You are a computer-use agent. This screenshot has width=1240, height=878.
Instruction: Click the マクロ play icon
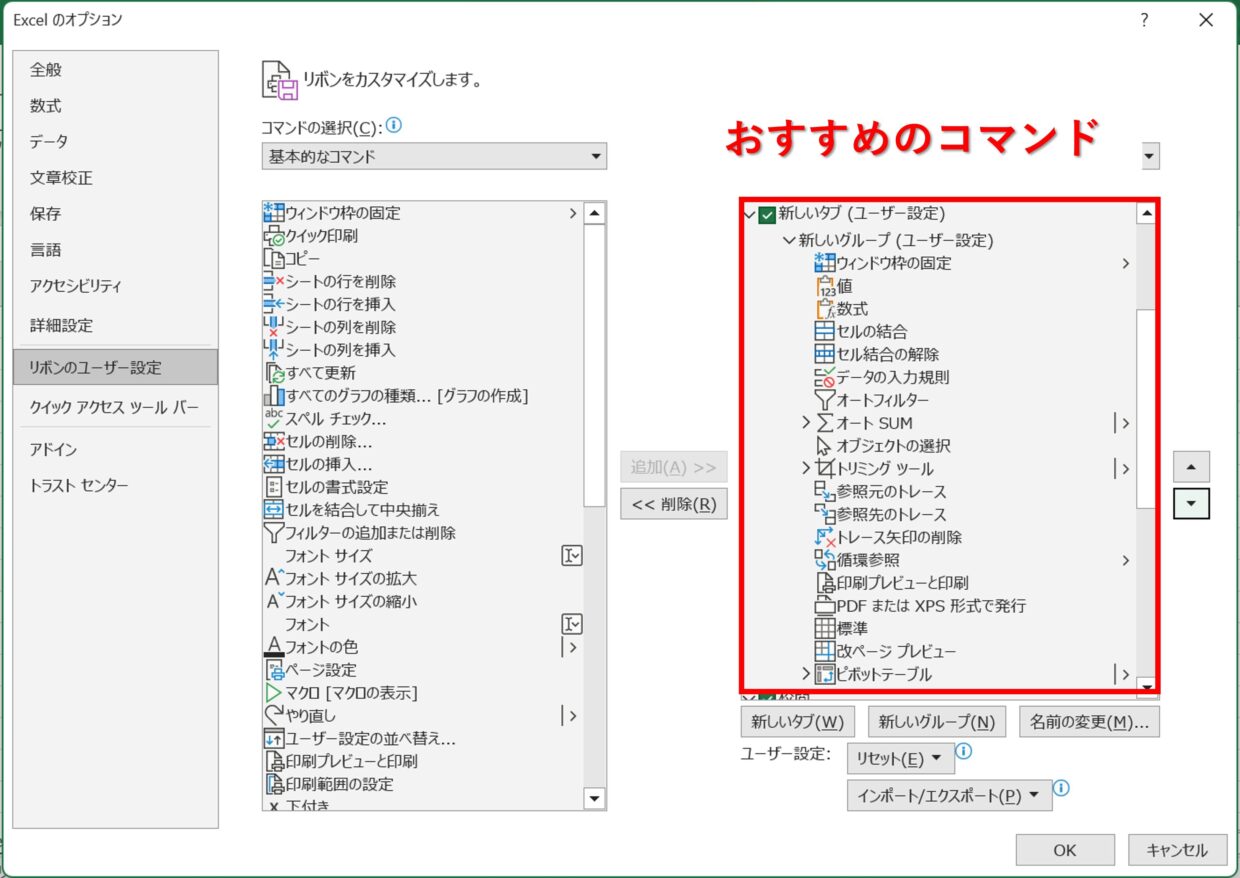[274, 693]
